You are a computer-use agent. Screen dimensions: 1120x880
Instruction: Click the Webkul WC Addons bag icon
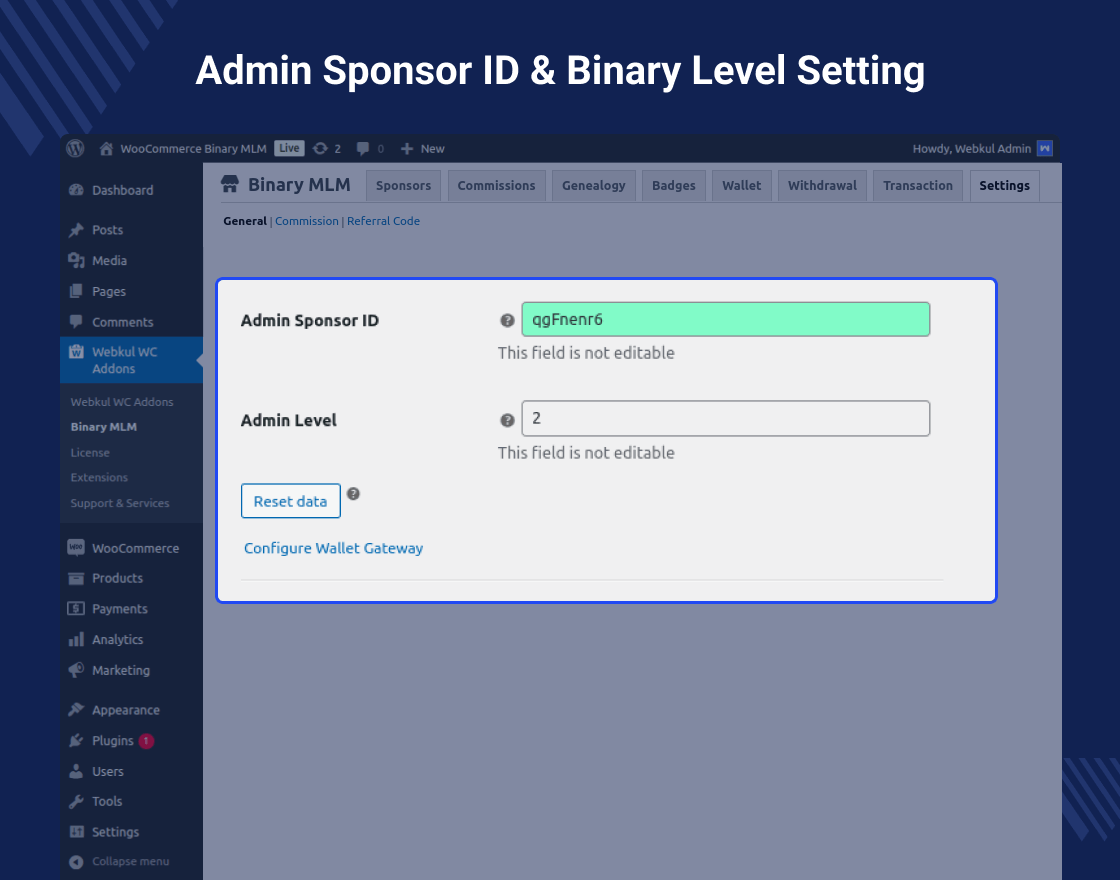coord(76,351)
